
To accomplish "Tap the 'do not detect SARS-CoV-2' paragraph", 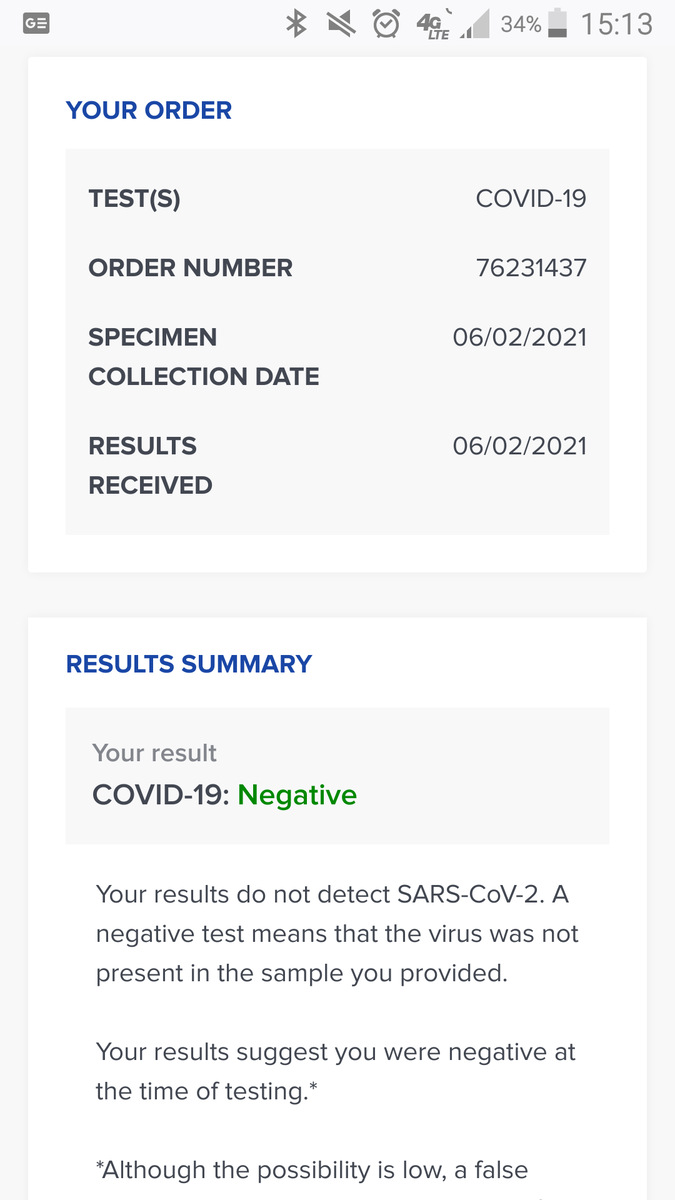I will click(337, 933).
